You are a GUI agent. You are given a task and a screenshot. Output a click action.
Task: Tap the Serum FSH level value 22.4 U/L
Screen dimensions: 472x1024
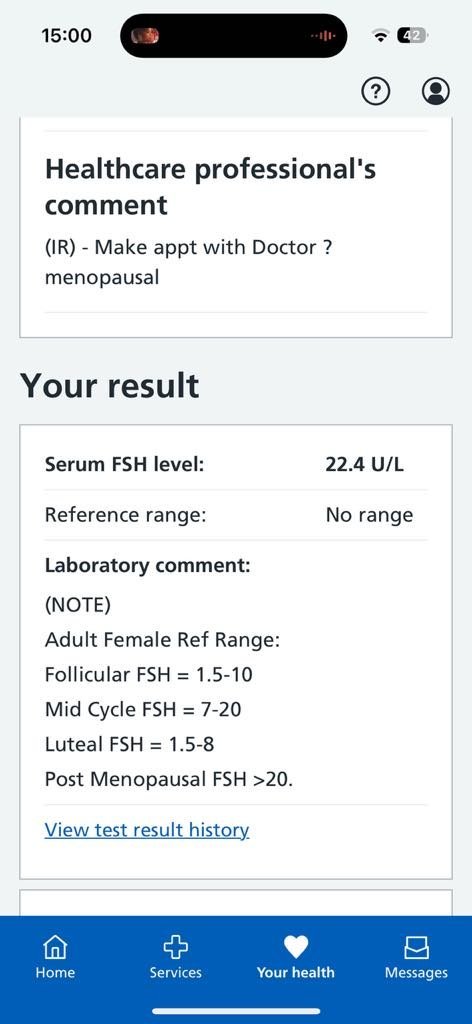pyautogui.click(x=364, y=465)
